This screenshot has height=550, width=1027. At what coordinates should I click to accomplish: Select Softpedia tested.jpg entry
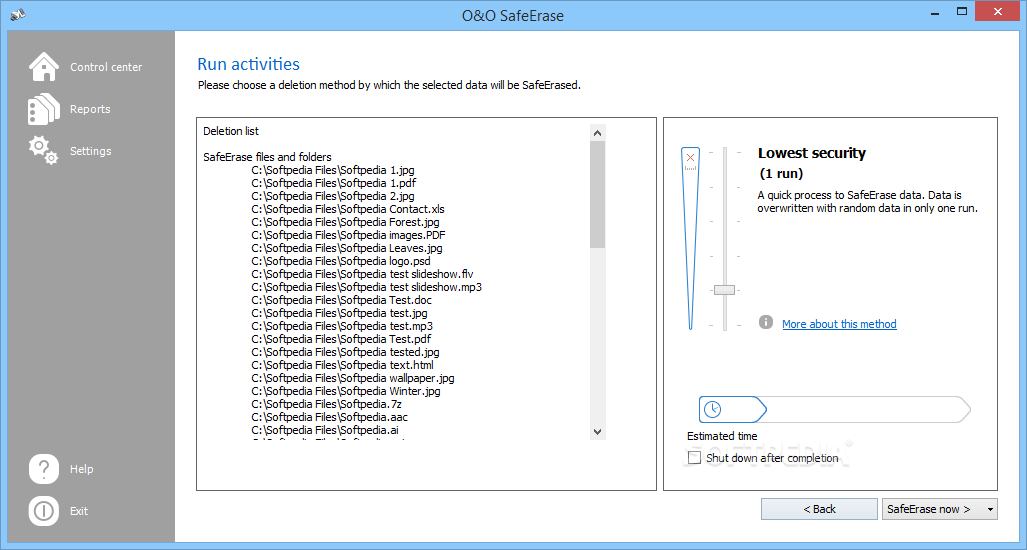click(x=345, y=352)
